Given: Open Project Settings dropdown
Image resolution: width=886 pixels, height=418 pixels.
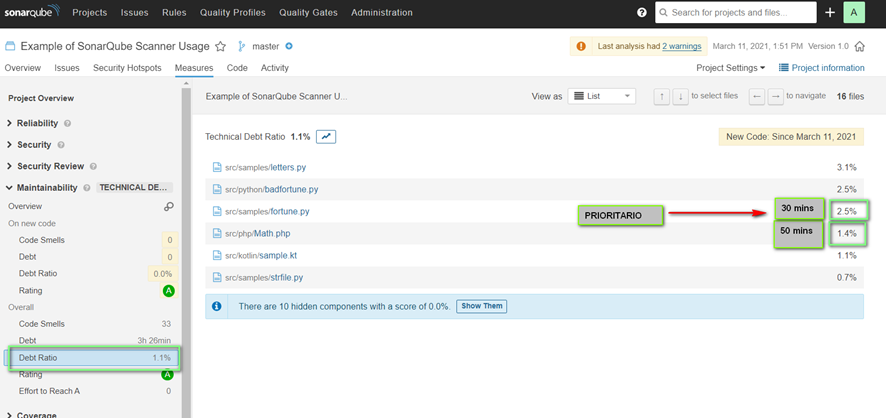Looking at the screenshot, I should click(731, 68).
